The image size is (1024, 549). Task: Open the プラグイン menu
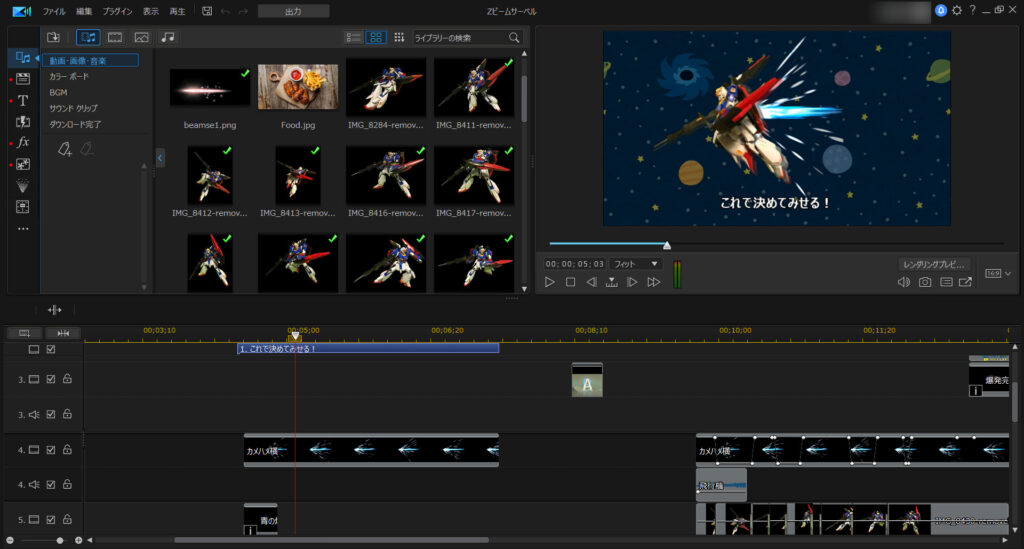coord(118,12)
